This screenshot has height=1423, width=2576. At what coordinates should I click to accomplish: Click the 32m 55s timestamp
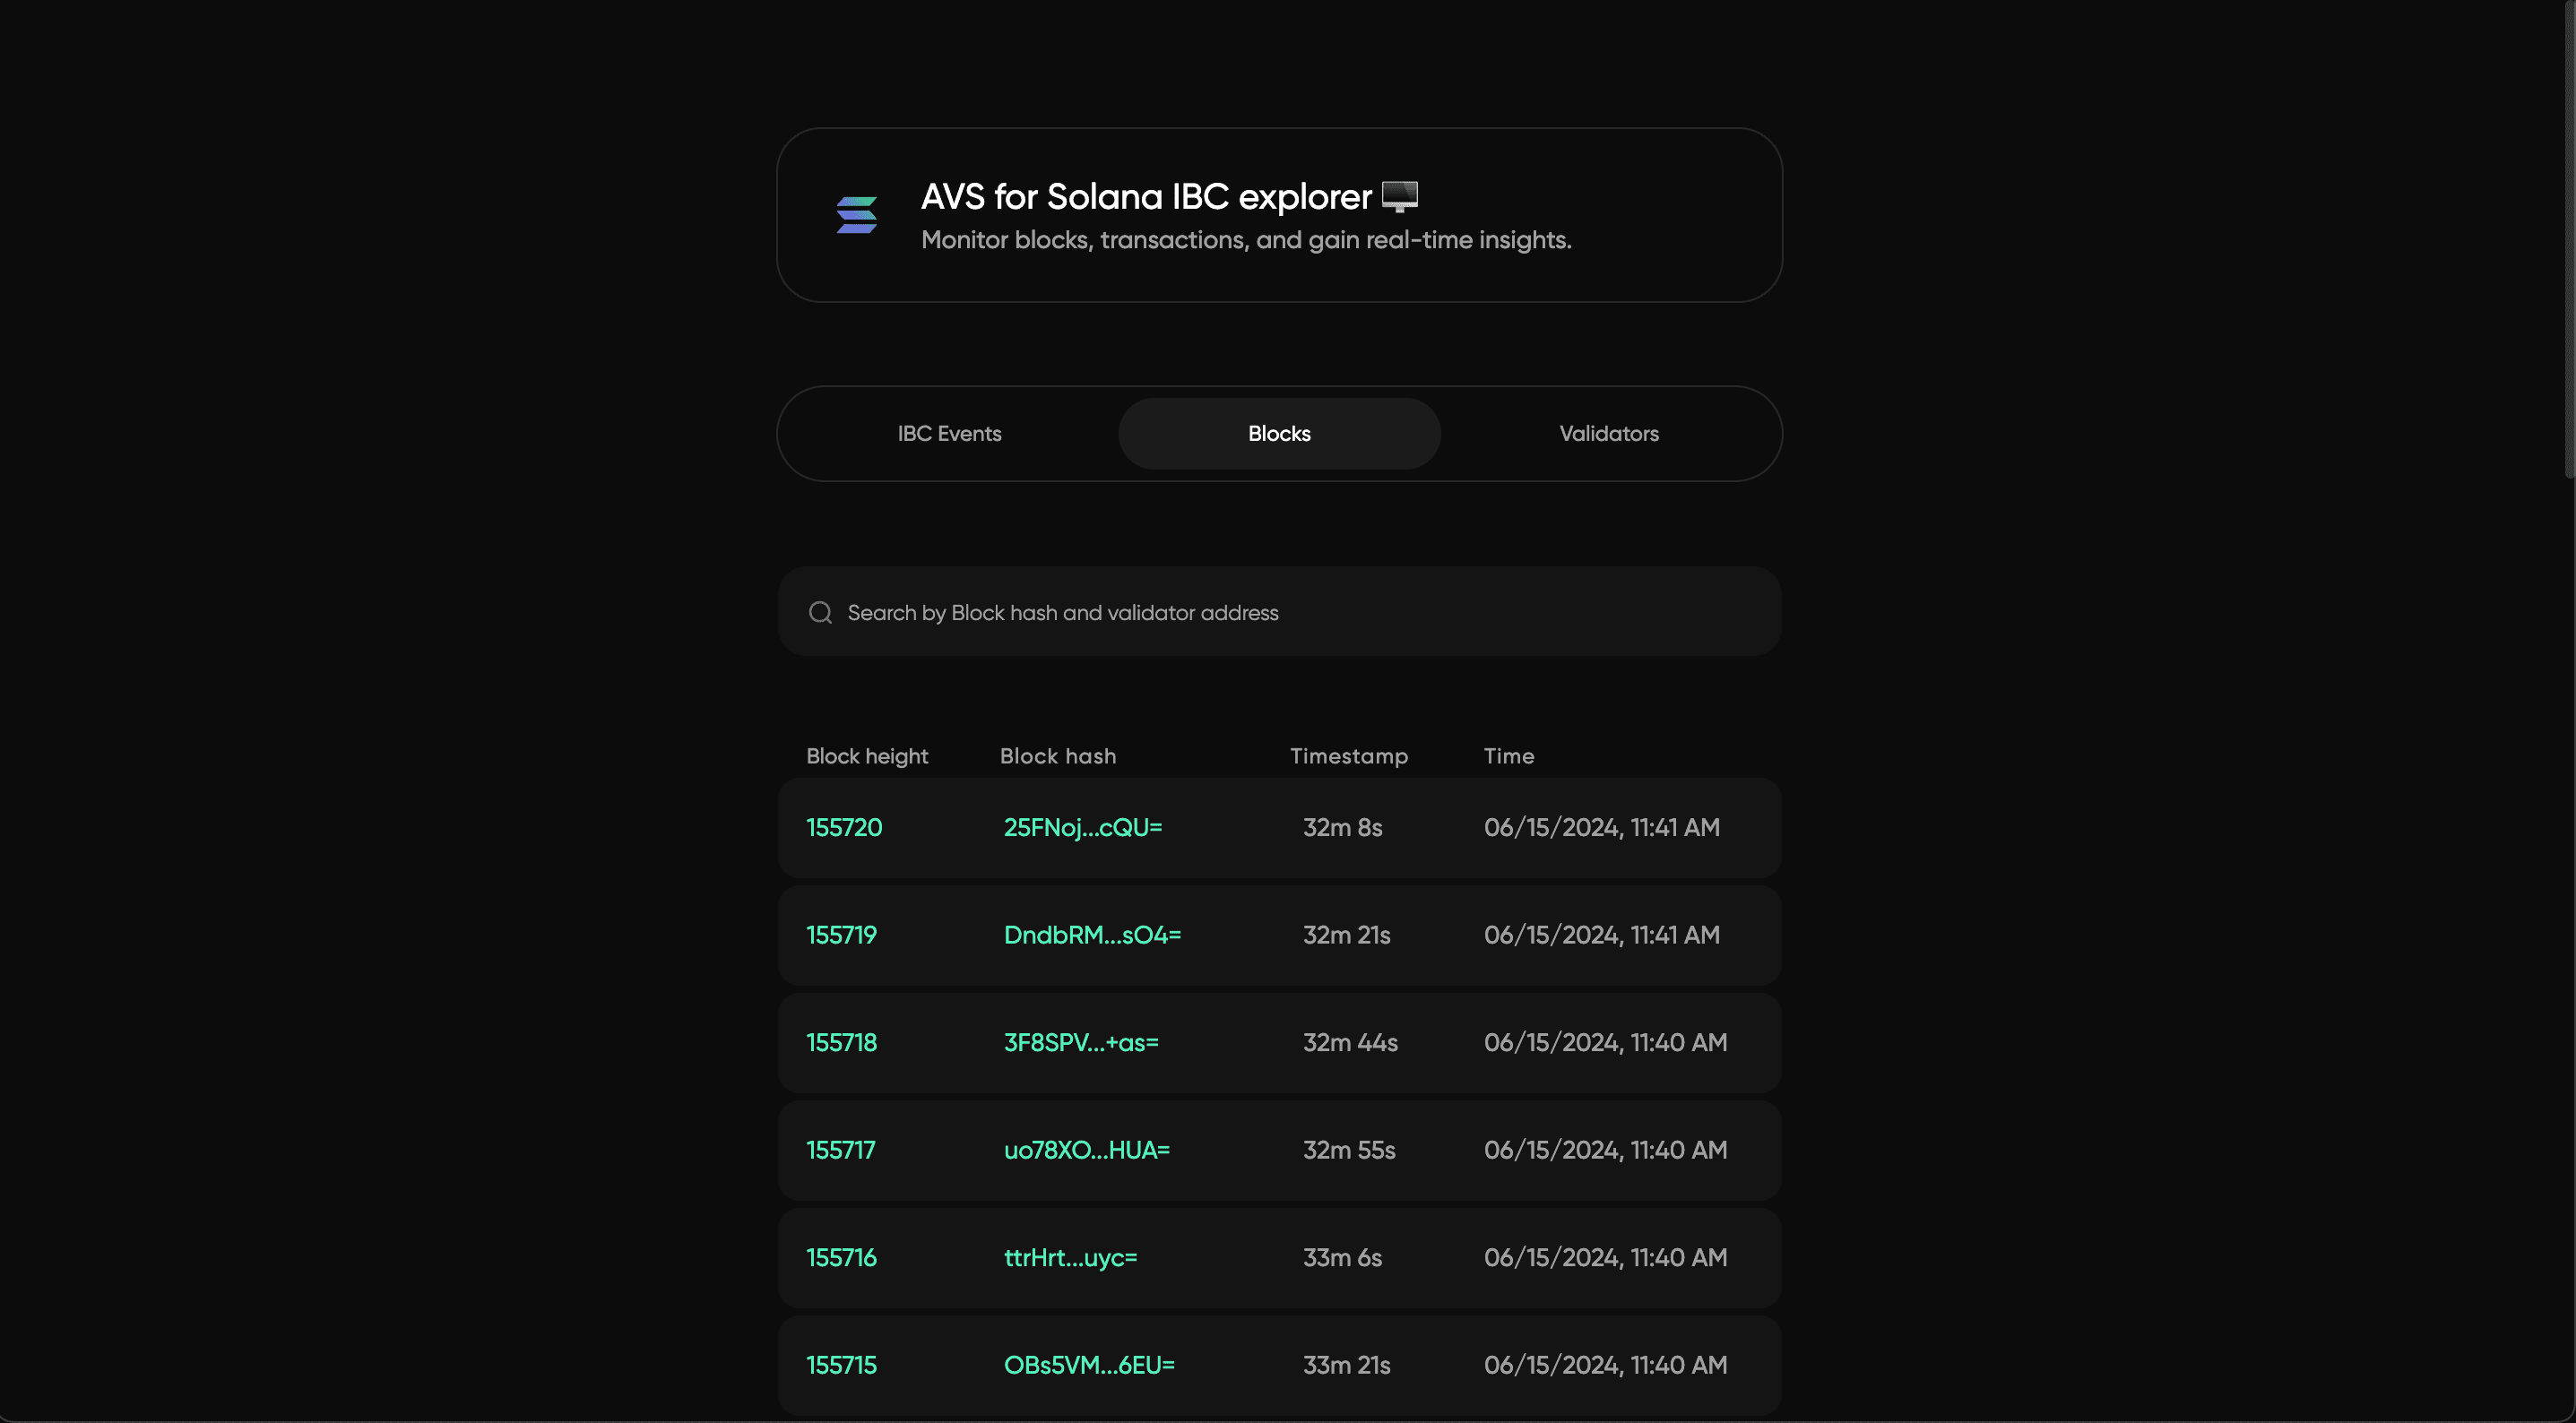tap(1349, 1150)
